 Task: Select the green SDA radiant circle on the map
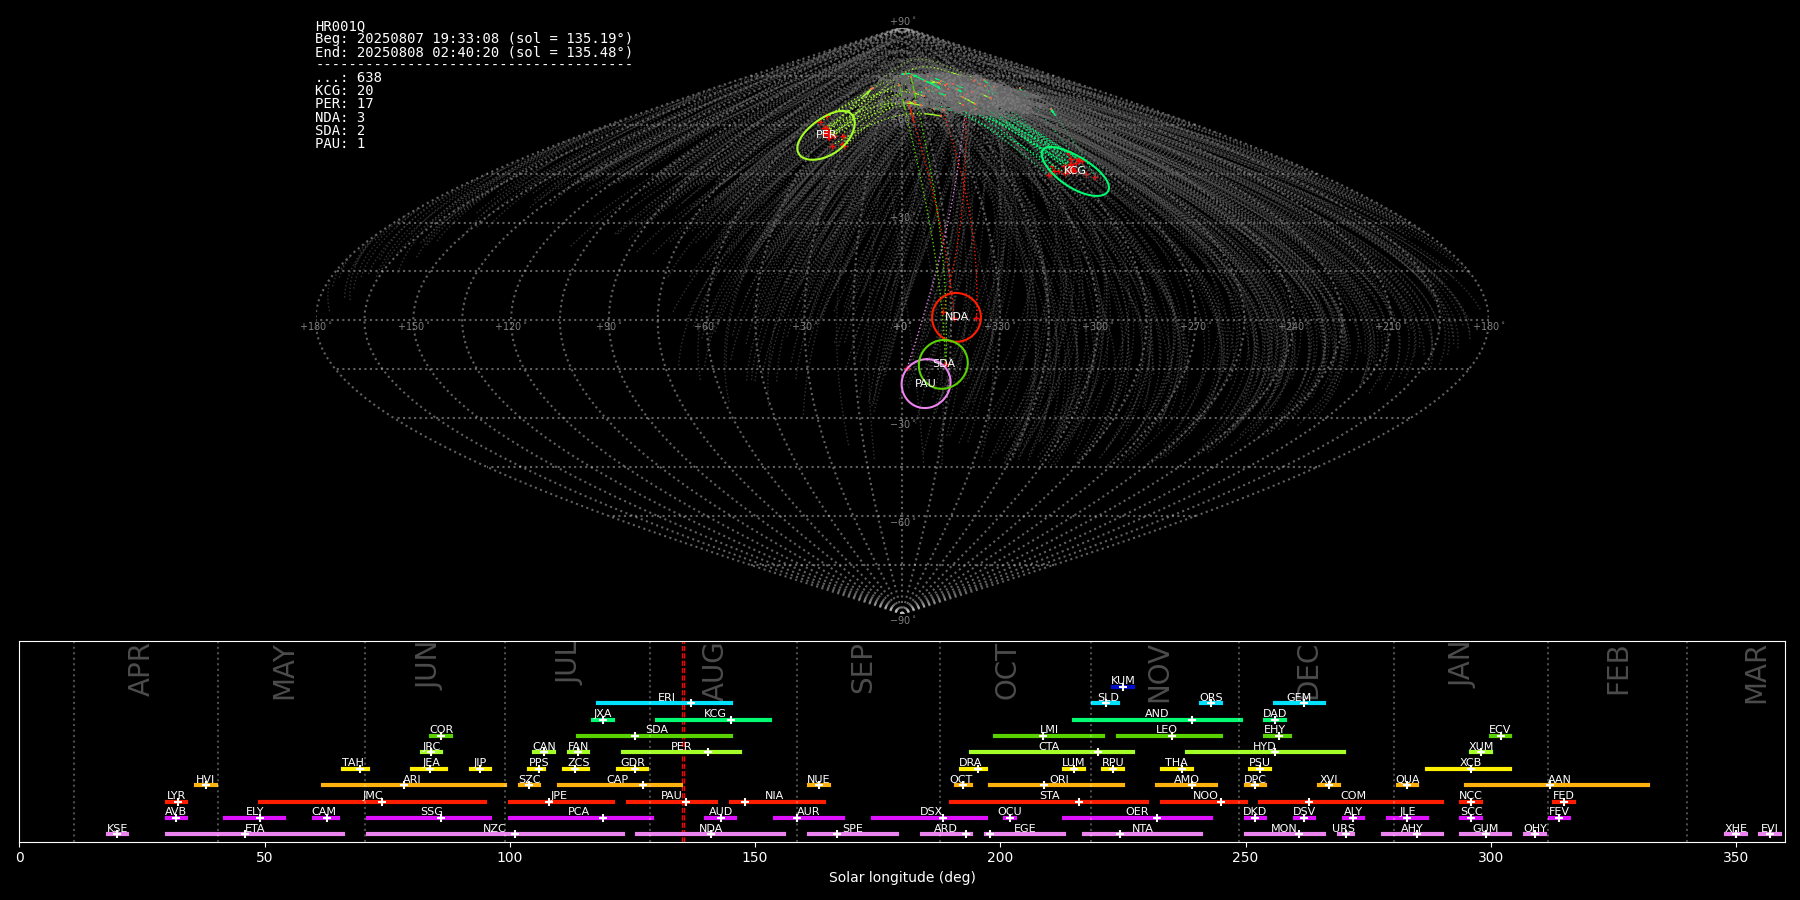tap(943, 364)
